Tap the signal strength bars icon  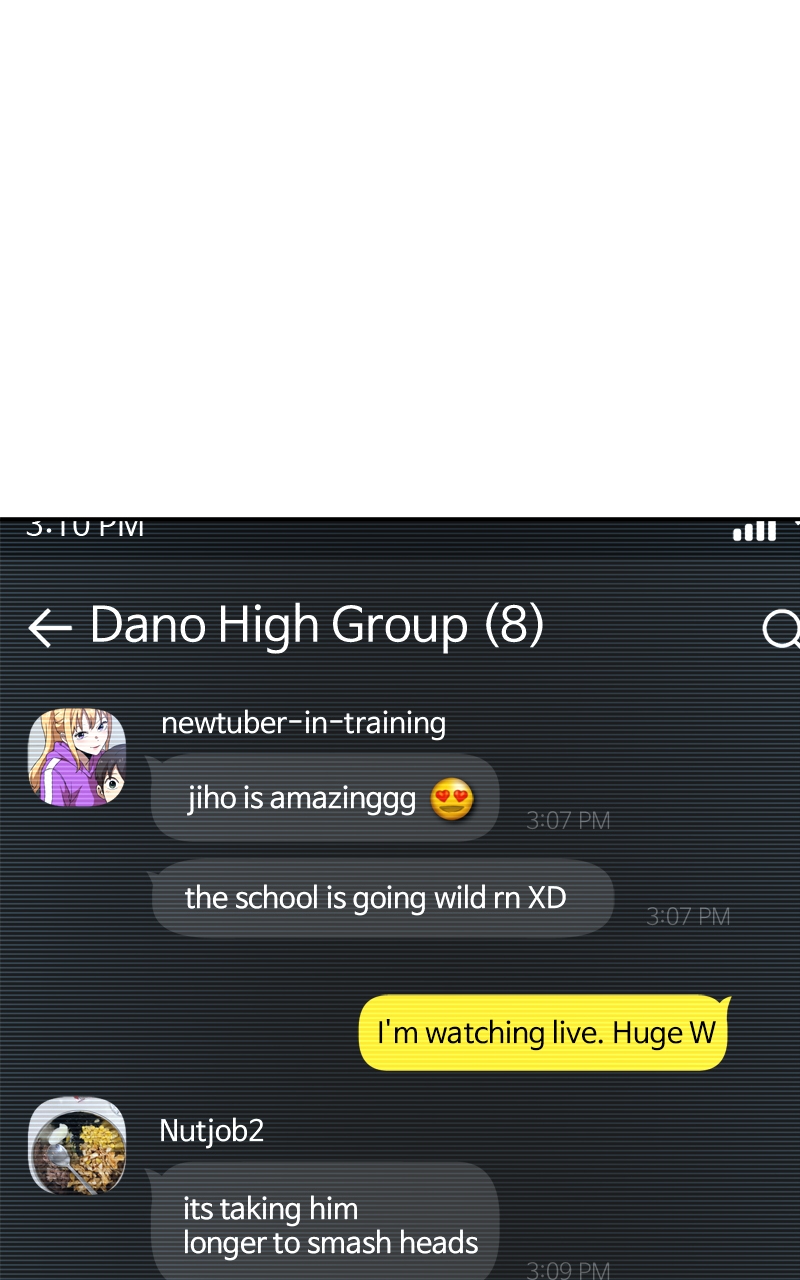pyautogui.click(x=754, y=530)
